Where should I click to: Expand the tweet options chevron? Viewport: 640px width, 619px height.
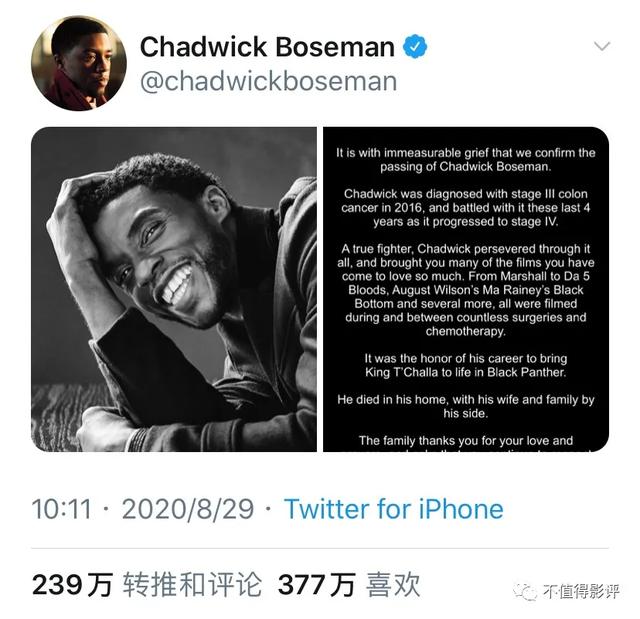[x=602, y=46]
